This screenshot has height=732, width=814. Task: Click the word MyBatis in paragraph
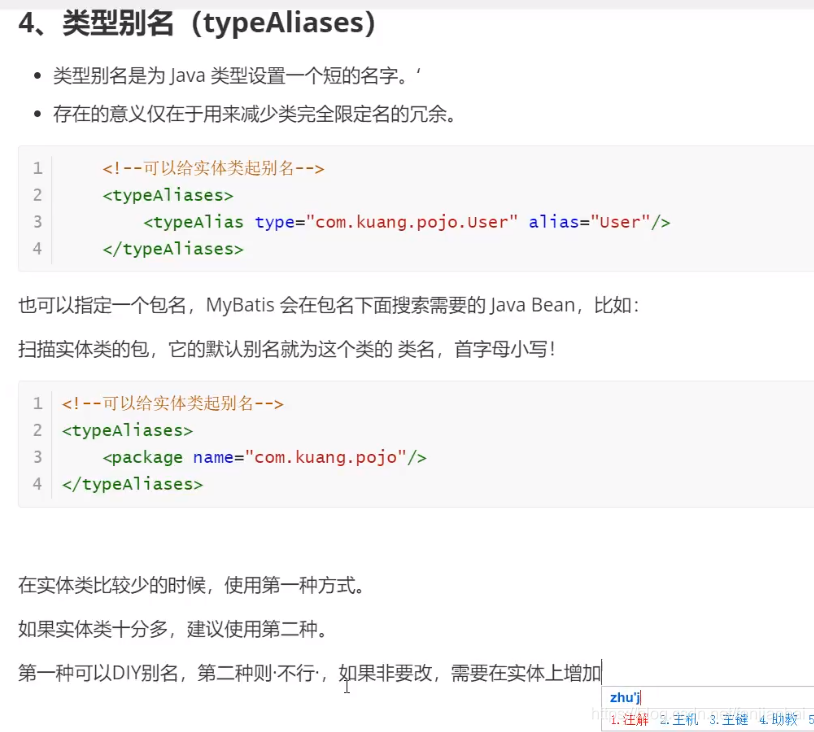(x=240, y=305)
